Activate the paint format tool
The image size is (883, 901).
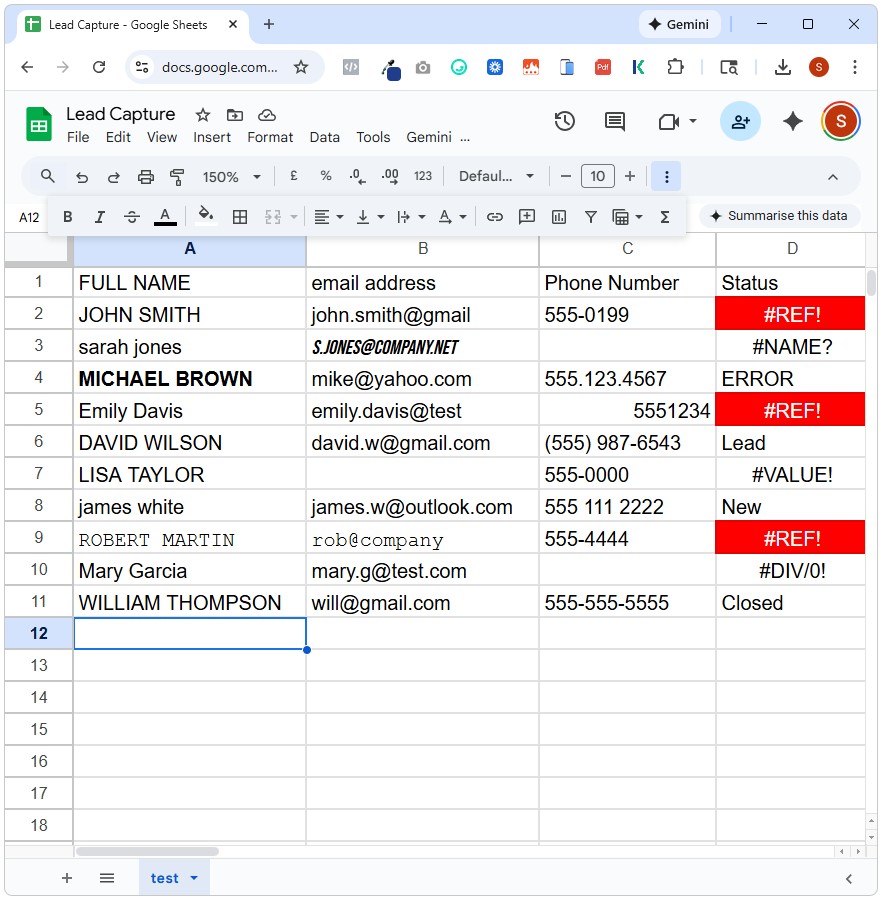click(177, 177)
